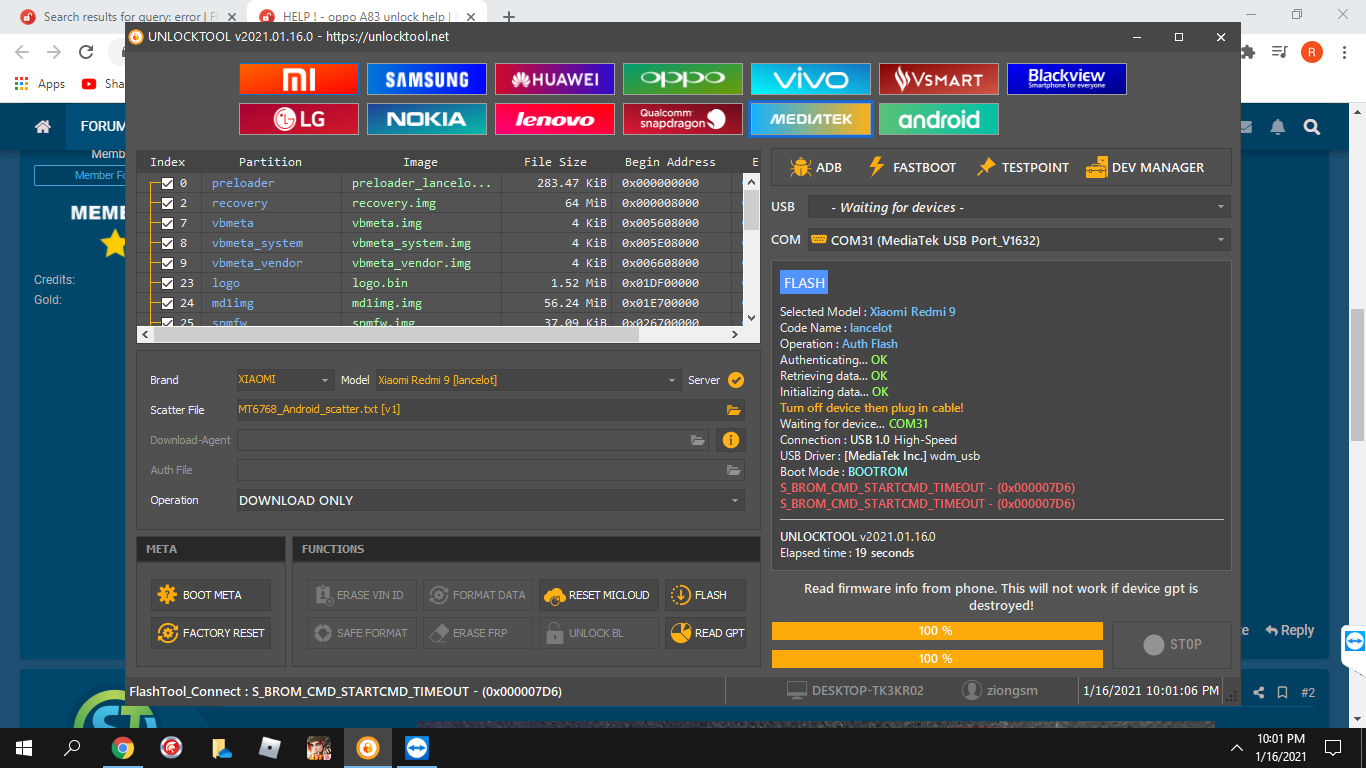Open forum search magnifier in browser

(x=1312, y=127)
